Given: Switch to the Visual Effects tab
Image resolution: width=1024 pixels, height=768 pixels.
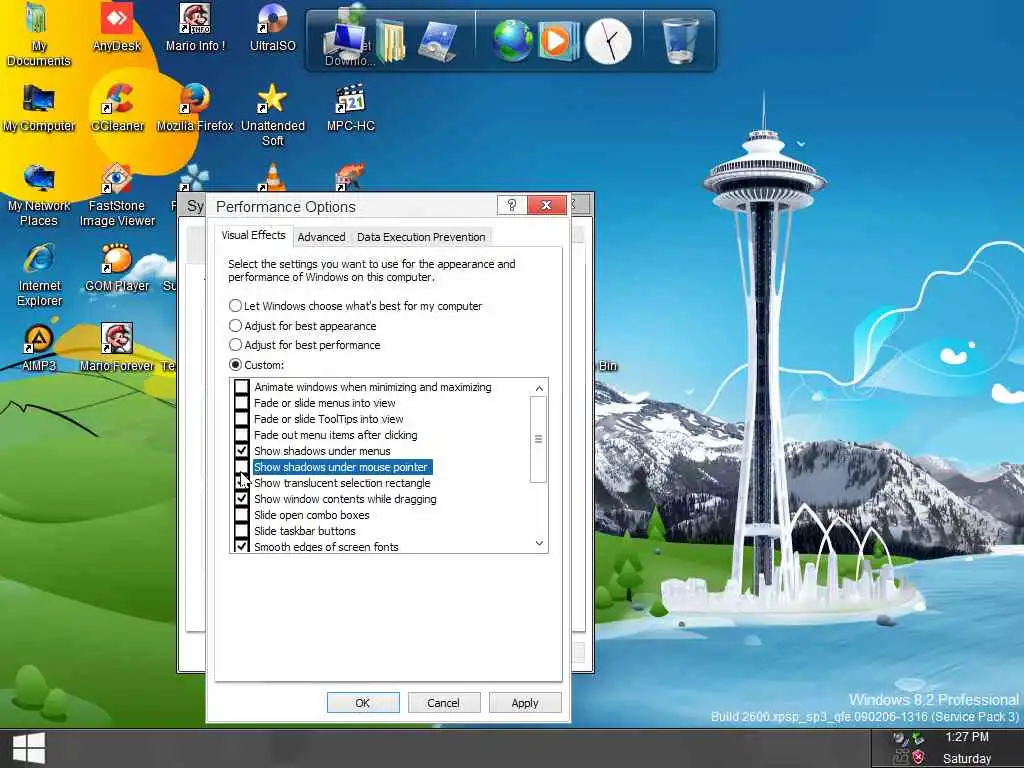Looking at the screenshot, I should [x=253, y=235].
